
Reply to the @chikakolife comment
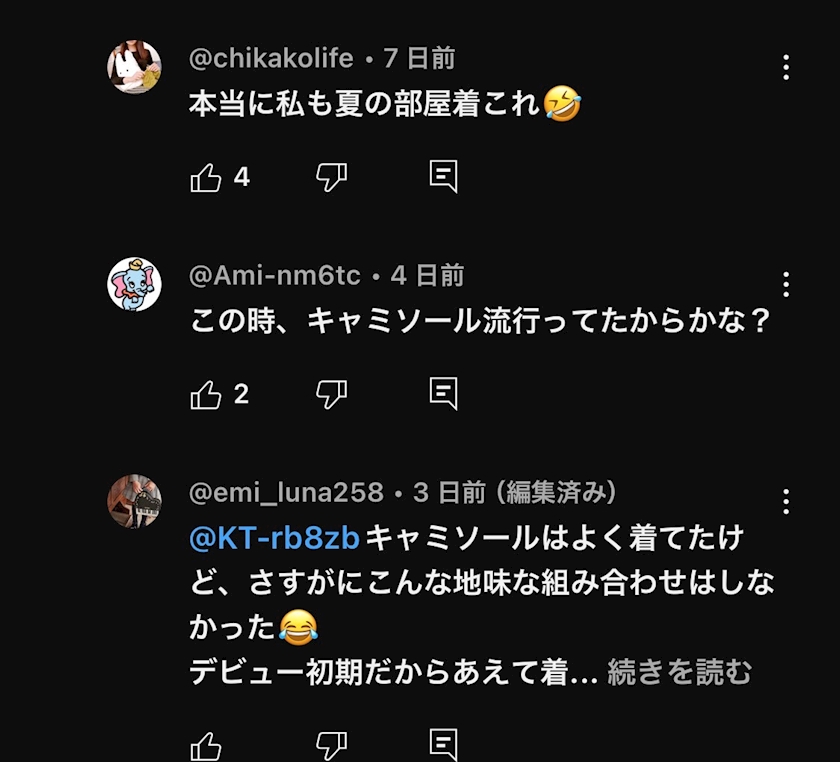tap(443, 177)
